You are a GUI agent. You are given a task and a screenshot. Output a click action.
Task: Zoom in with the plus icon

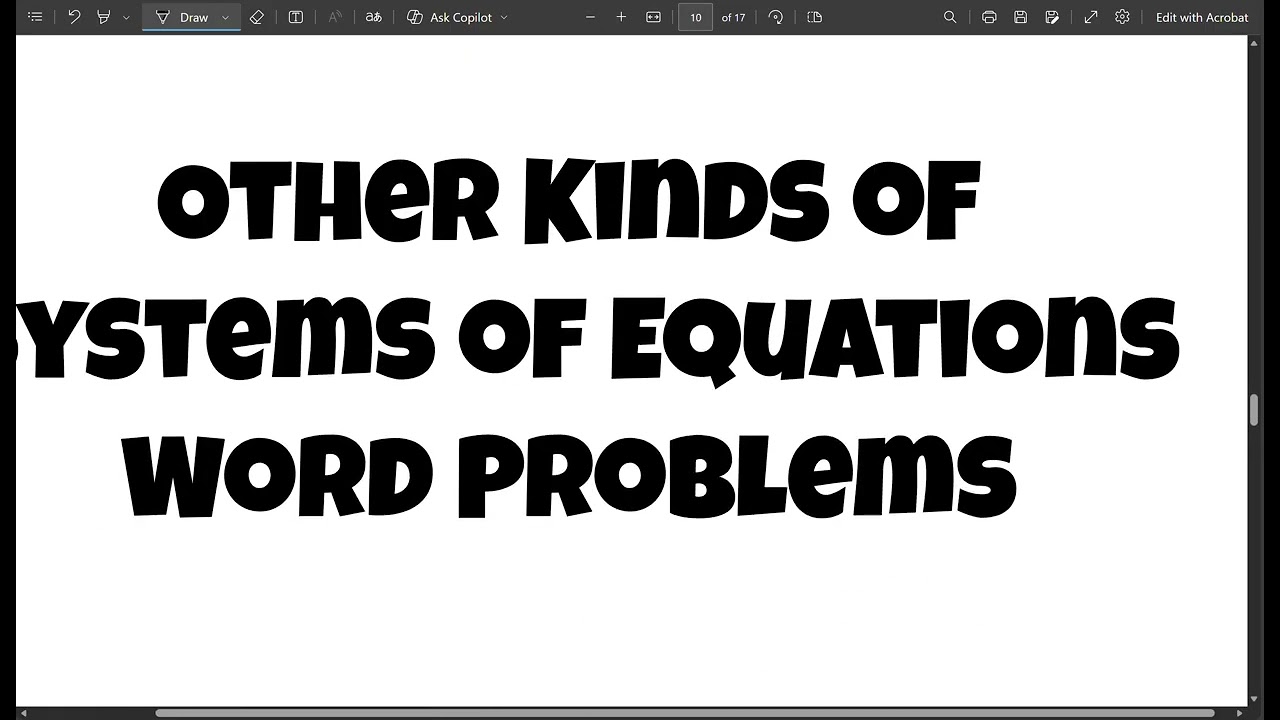[x=621, y=17]
